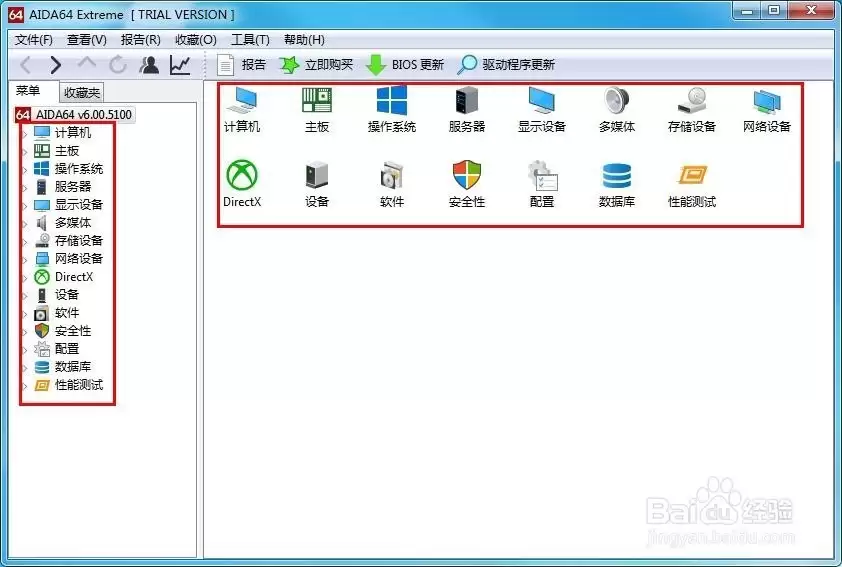
Task: Select 设备 in the left tree
Action: [56, 295]
